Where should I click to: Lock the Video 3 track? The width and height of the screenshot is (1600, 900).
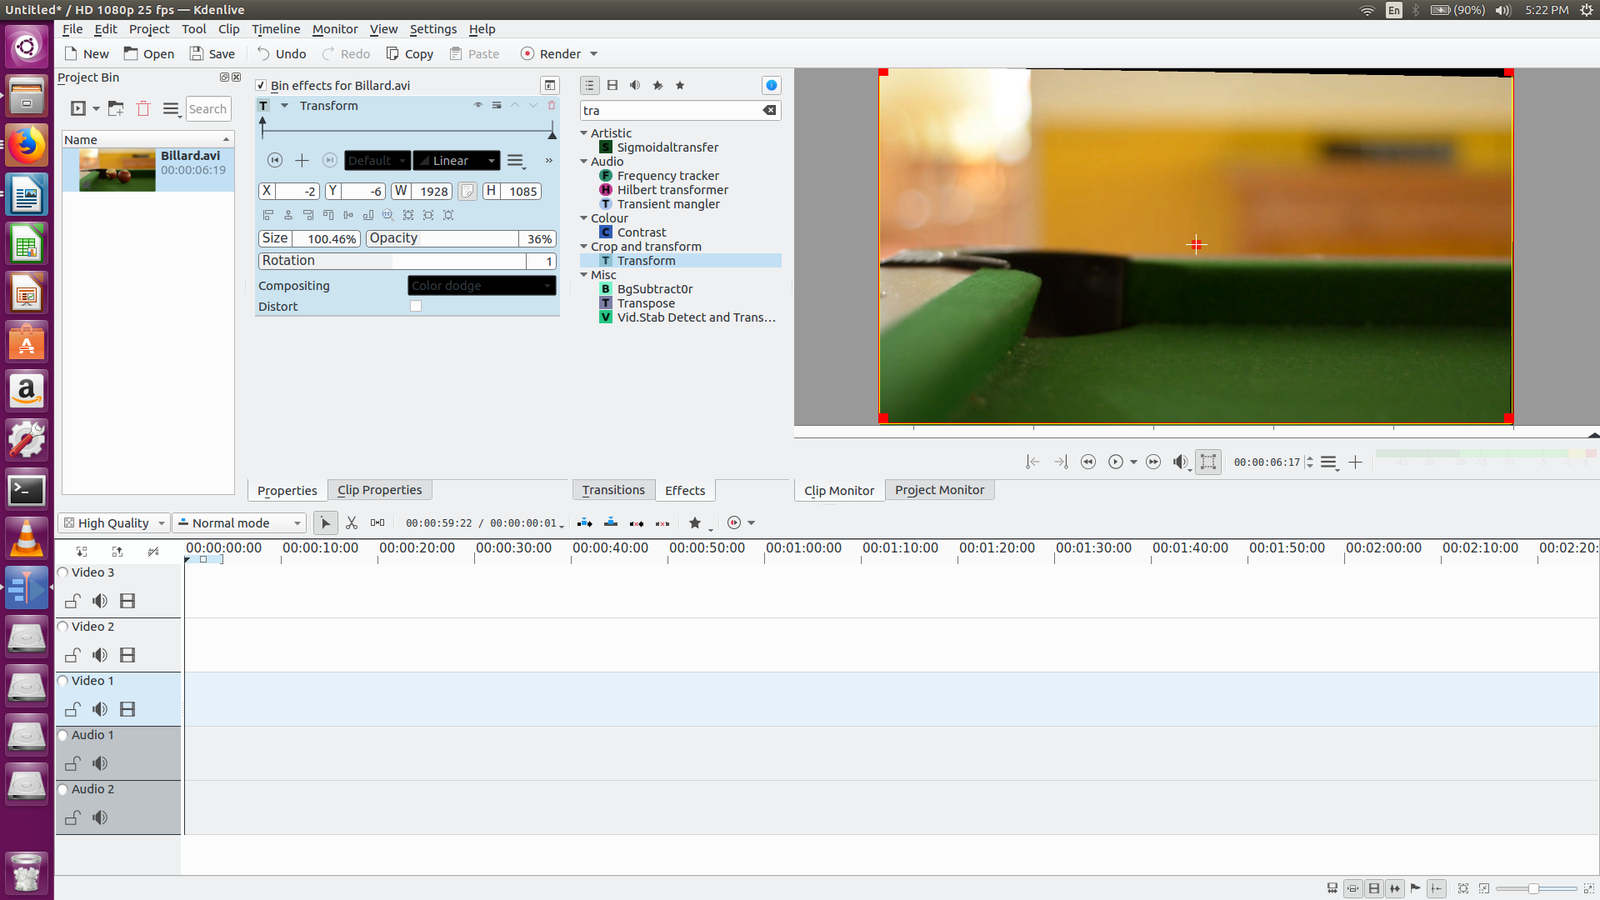[x=73, y=601]
